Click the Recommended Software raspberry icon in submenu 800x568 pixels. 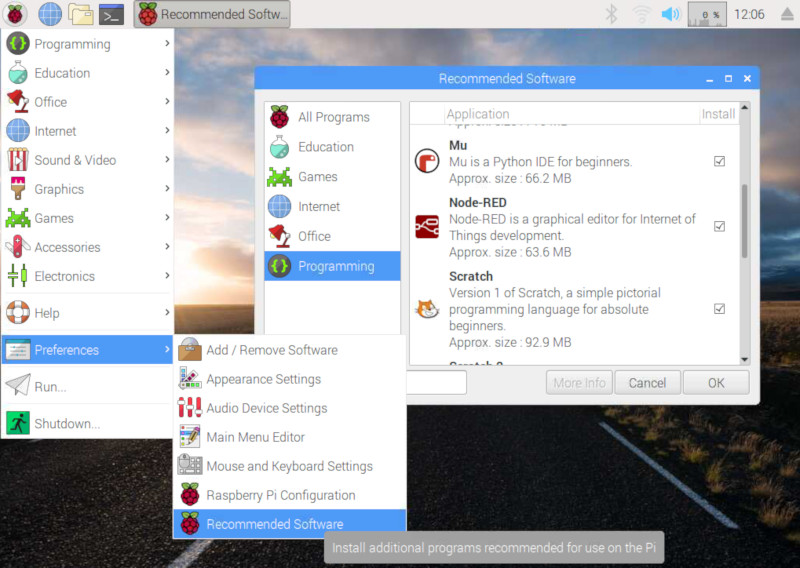[x=190, y=524]
